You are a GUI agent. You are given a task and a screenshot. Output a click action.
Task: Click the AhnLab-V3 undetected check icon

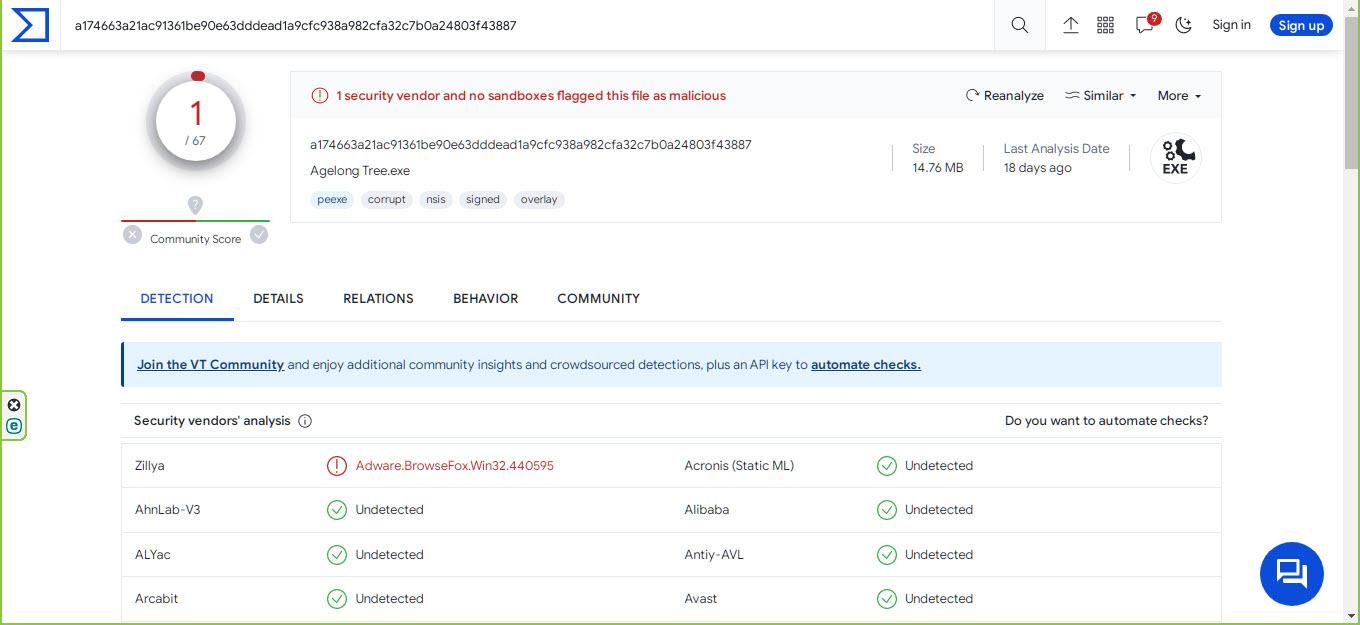click(337, 510)
